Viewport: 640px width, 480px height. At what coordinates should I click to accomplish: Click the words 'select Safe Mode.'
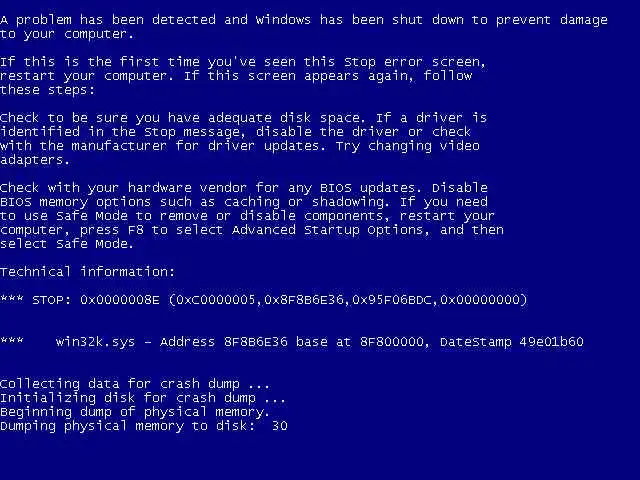[x=67, y=244]
